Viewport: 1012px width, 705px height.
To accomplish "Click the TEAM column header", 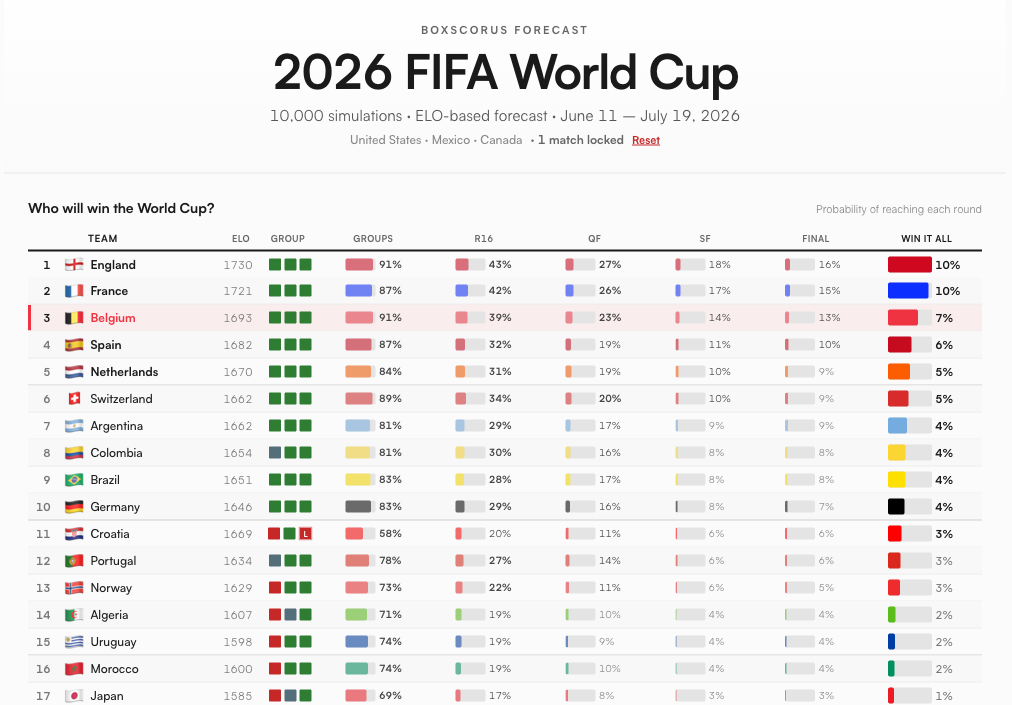I will click(x=102, y=238).
